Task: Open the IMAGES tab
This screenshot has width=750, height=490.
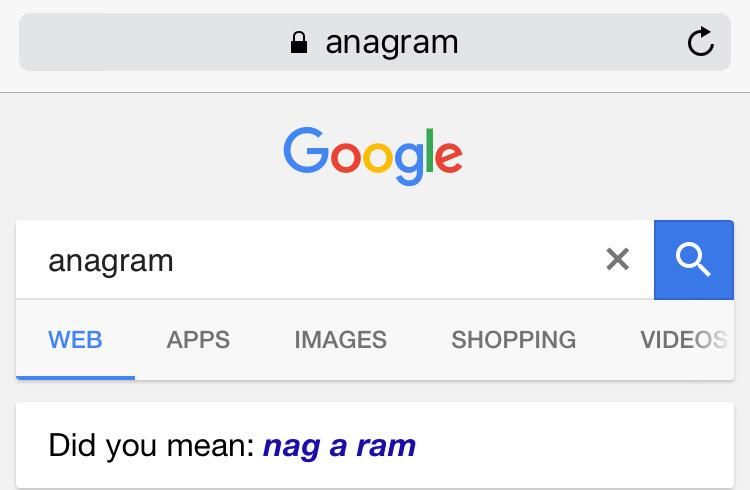Action: [340, 340]
